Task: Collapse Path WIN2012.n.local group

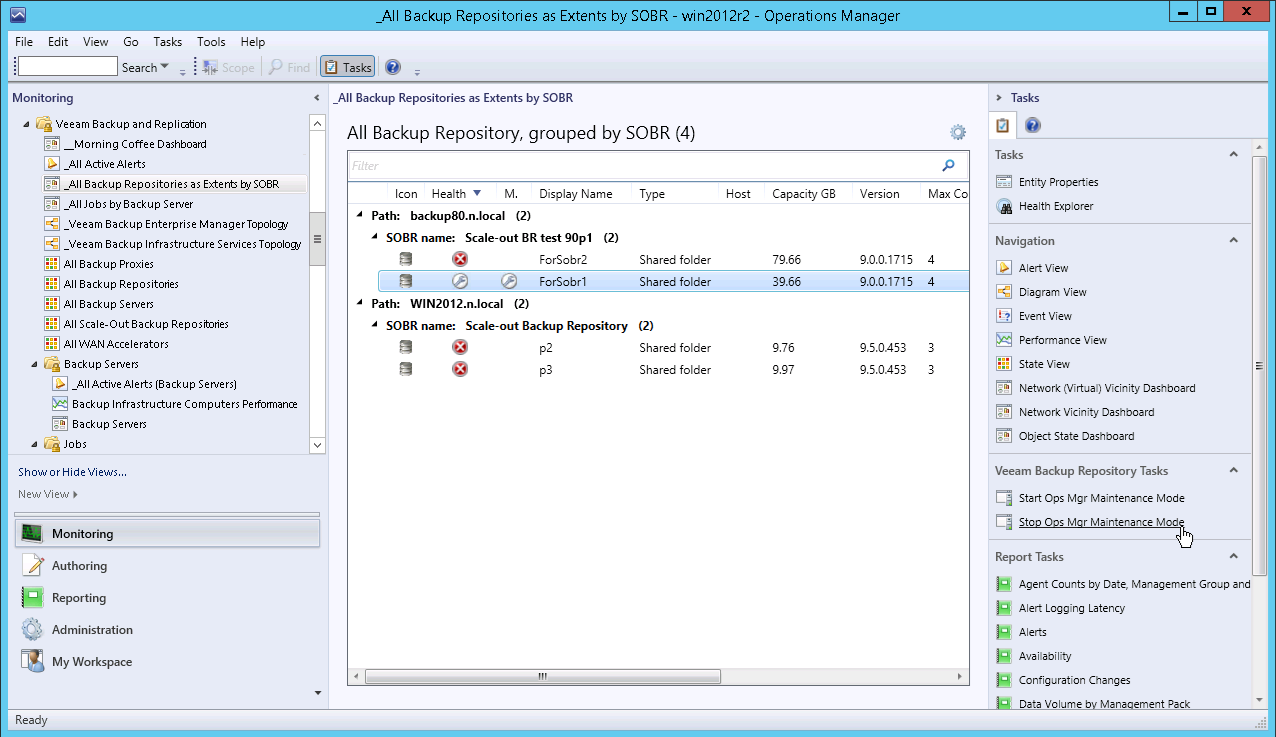Action: (360, 304)
